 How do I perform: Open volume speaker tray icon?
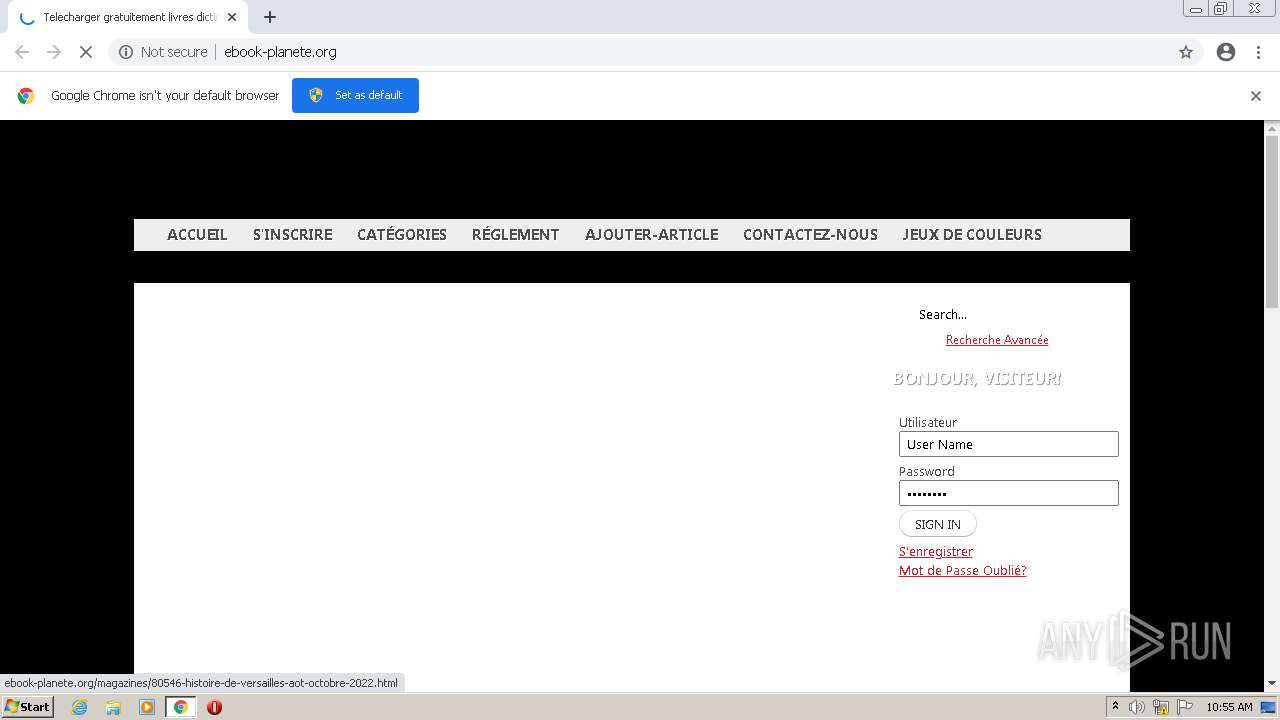[x=1137, y=707]
